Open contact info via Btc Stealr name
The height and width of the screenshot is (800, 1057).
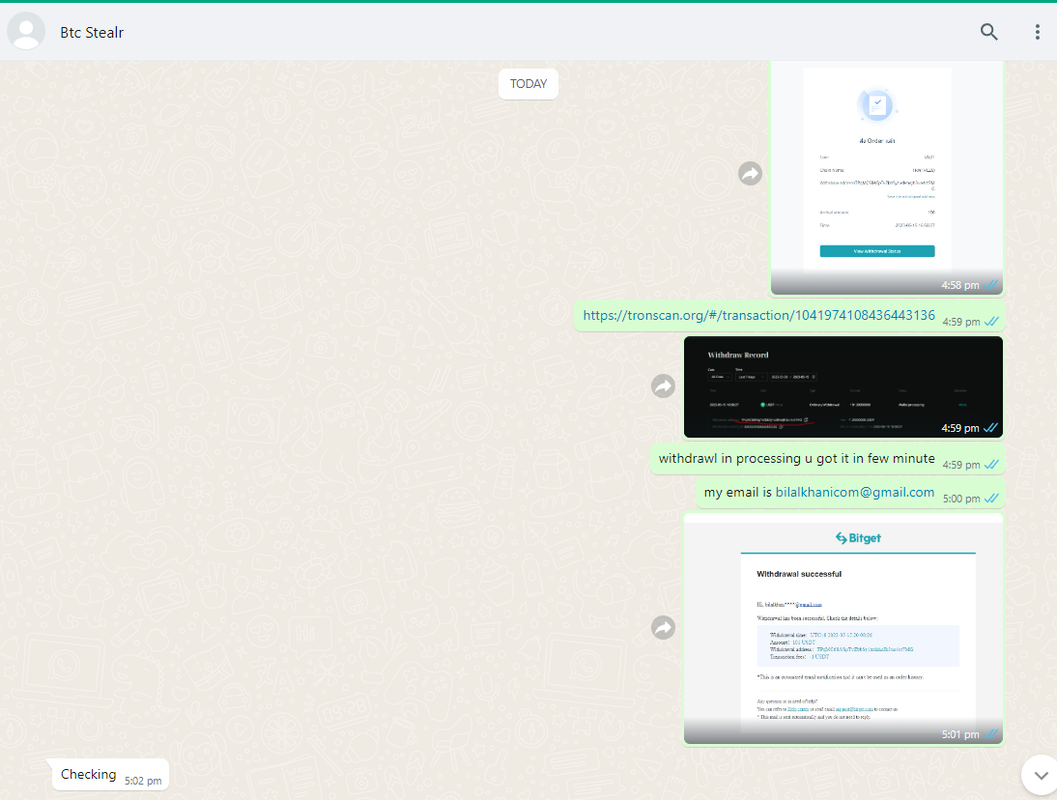[92, 32]
